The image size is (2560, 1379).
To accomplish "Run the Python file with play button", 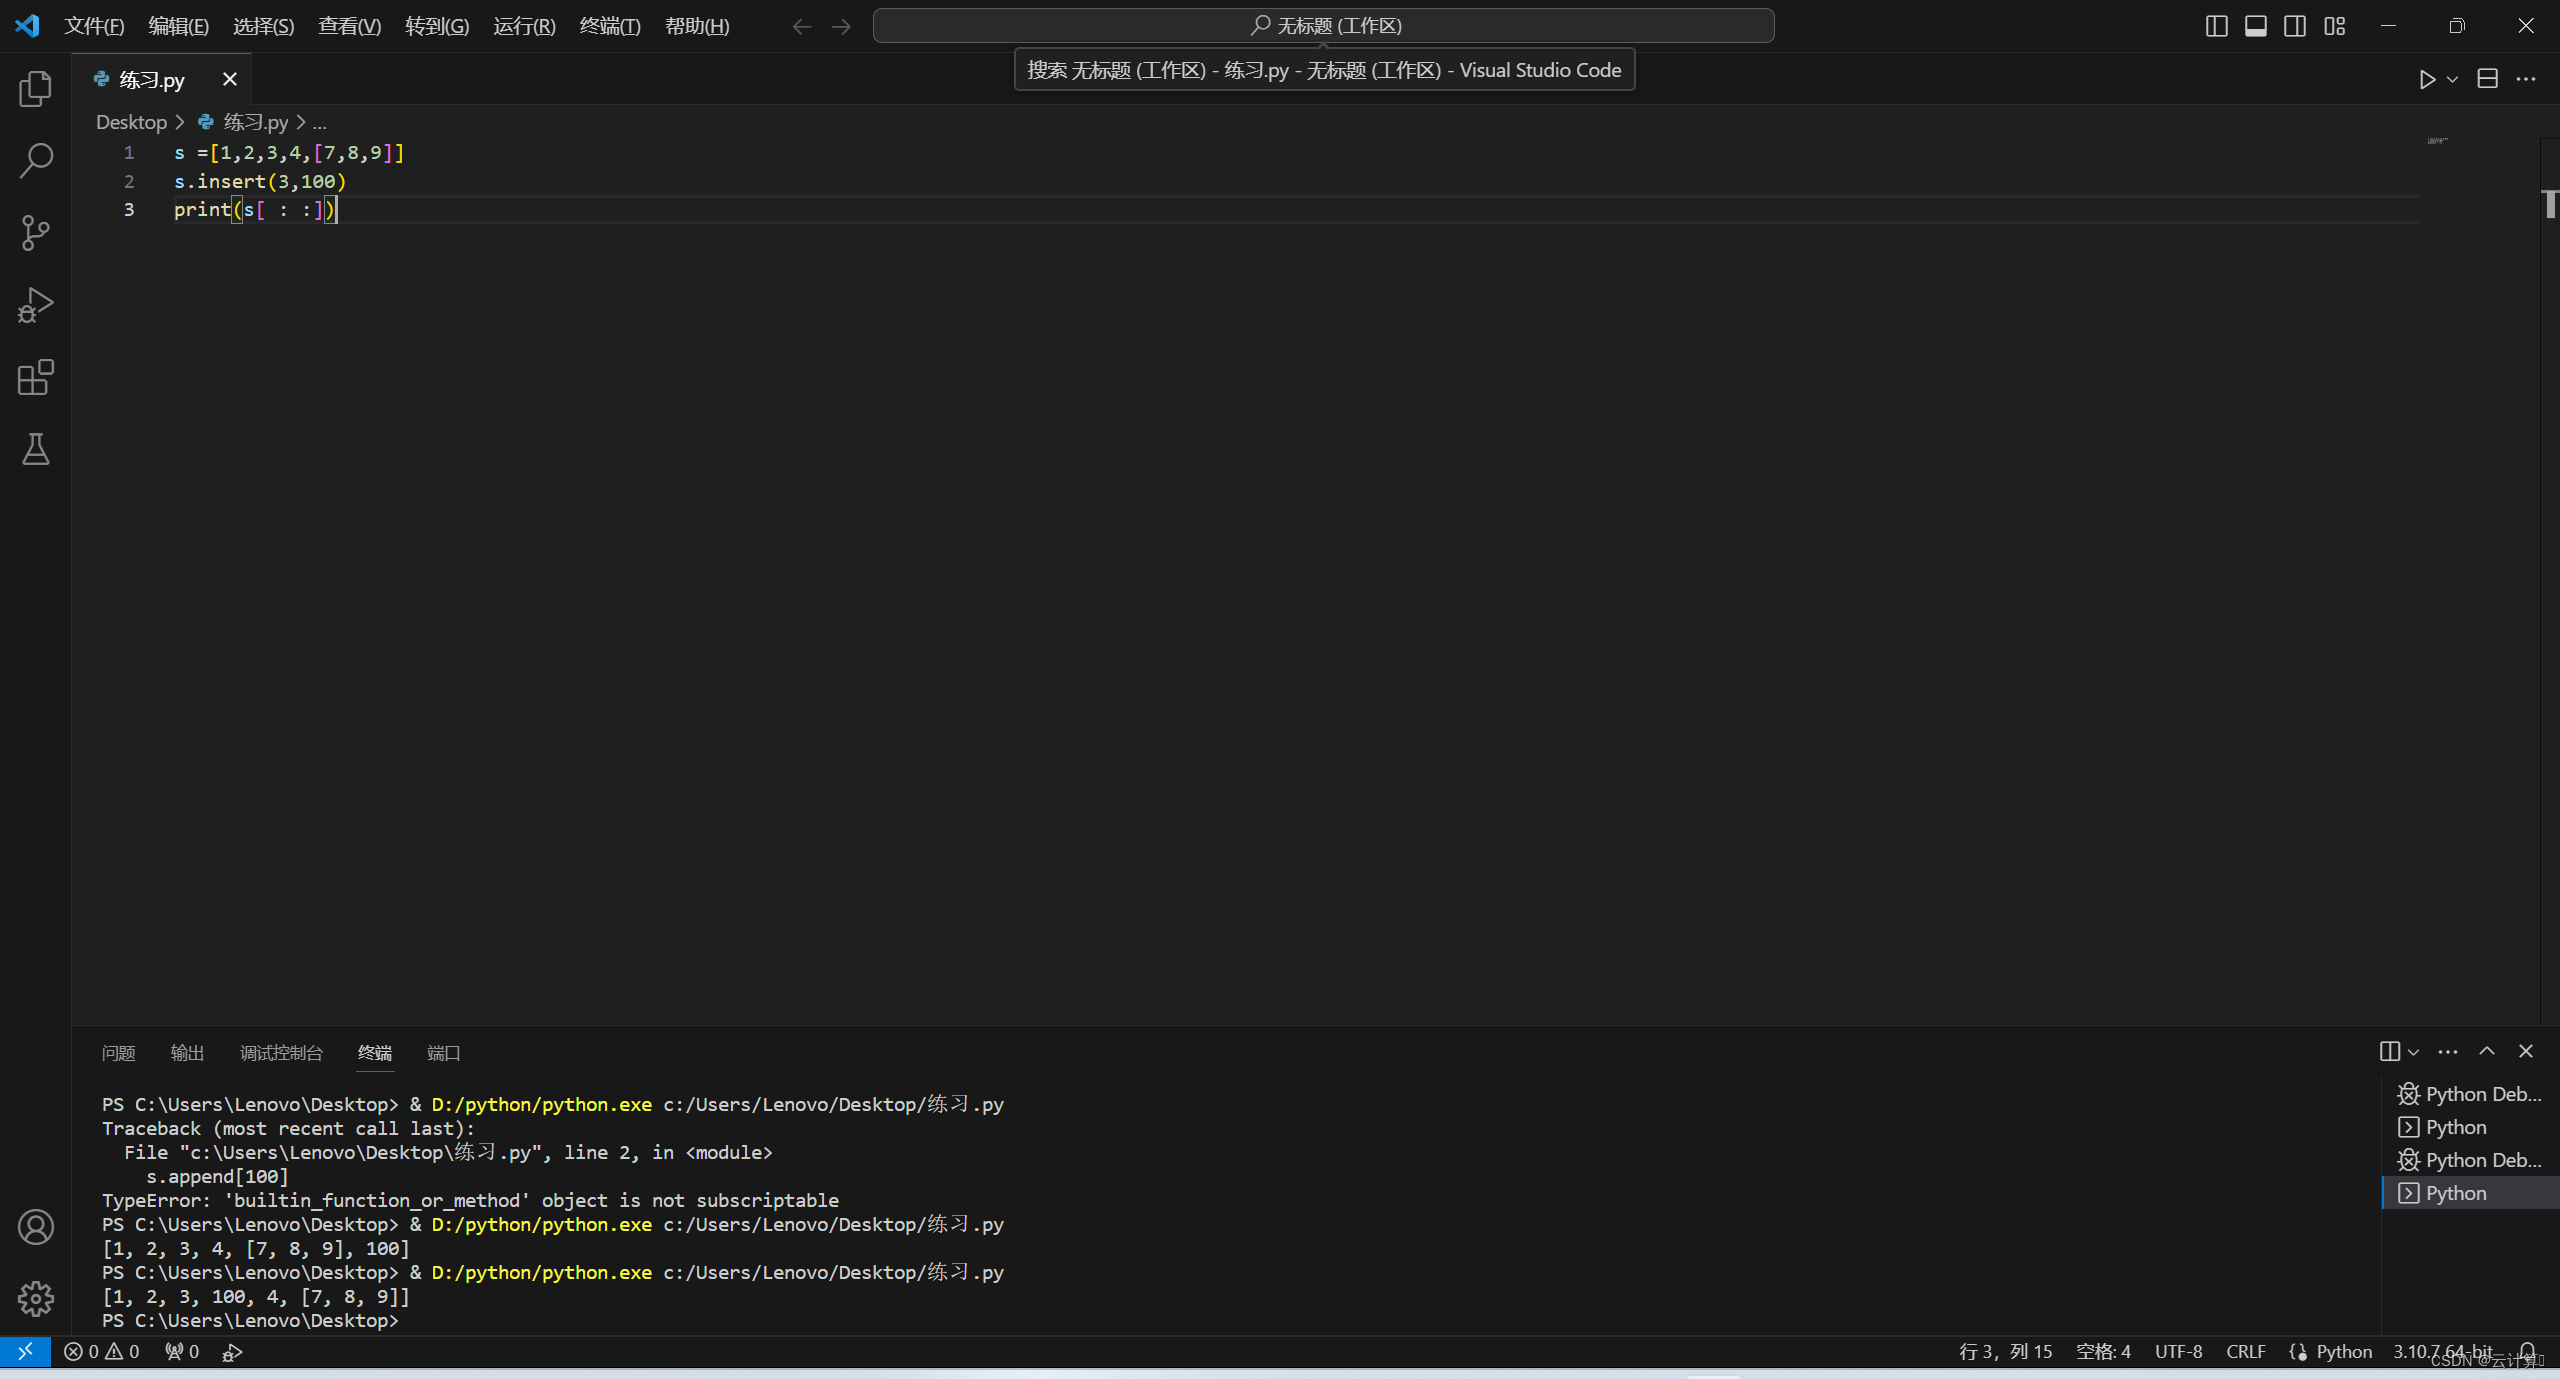I will pos(2427,79).
